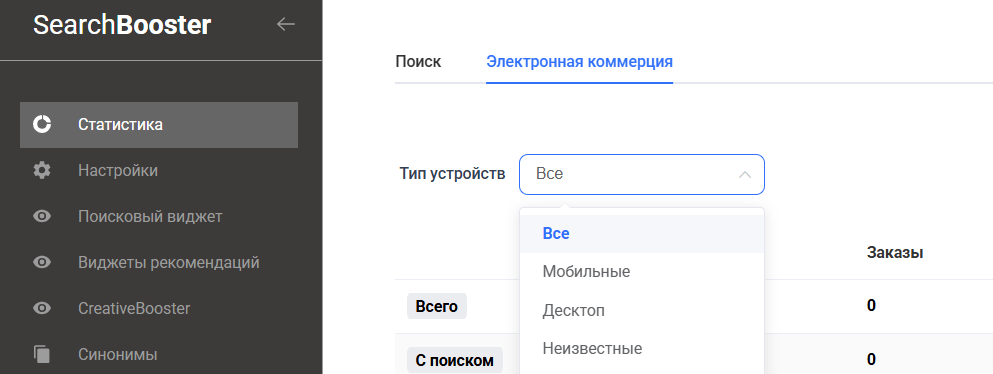Choose the Все option in dropdown
The width and height of the screenshot is (993, 374).
point(642,234)
